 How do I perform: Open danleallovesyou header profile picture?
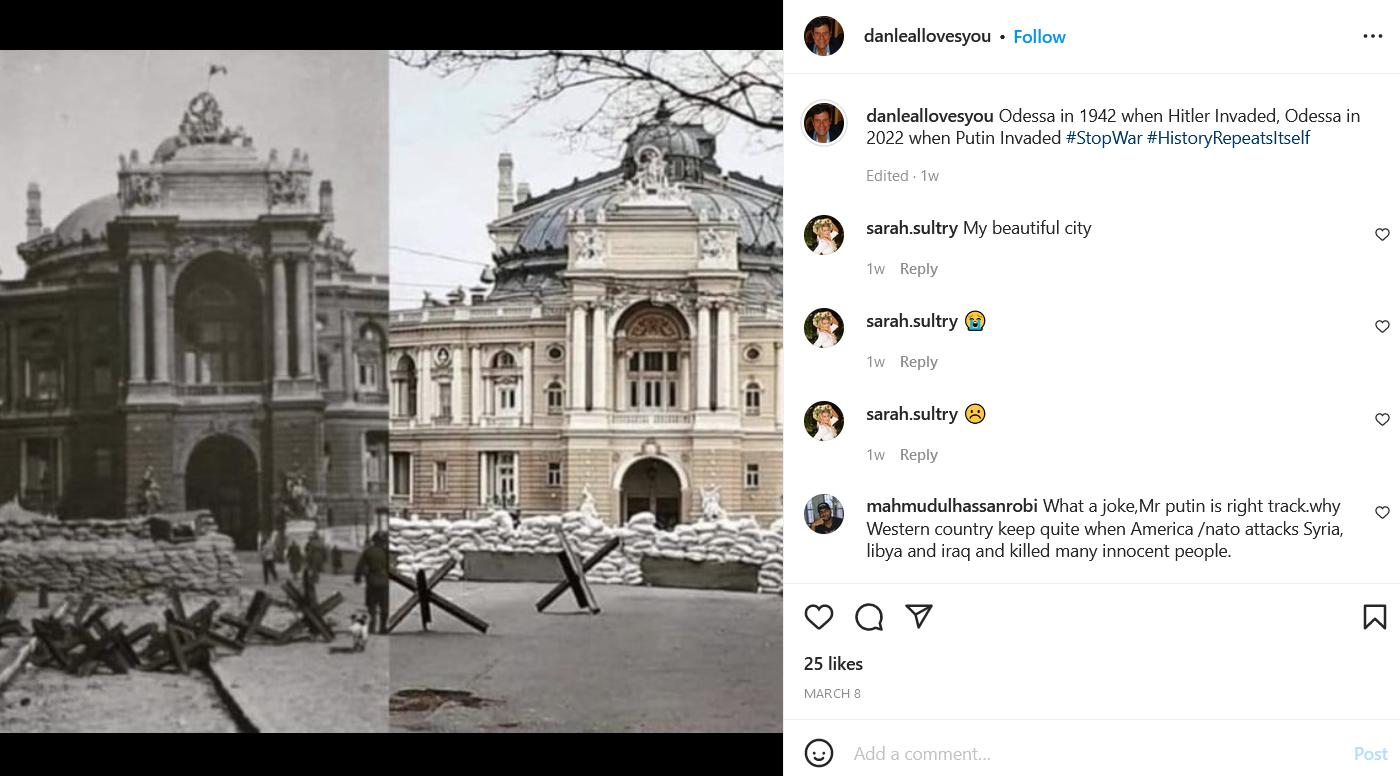click(x=824, y=36)
